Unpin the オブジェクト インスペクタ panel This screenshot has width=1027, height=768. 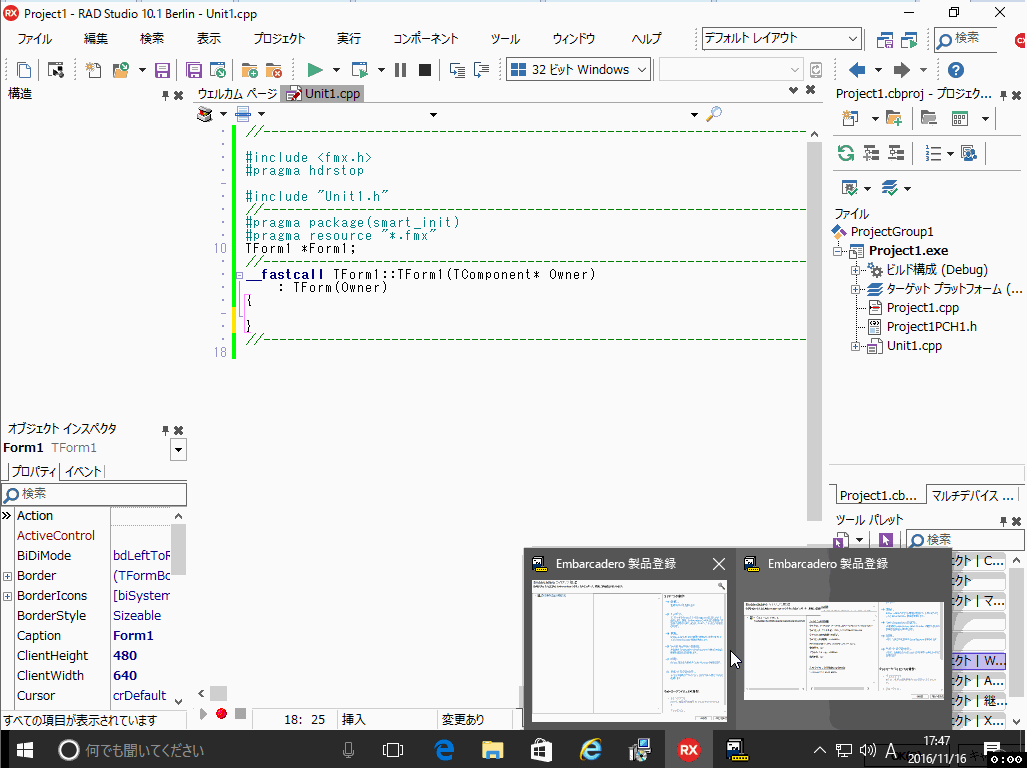pyautogui.click(x=163, y=430)
